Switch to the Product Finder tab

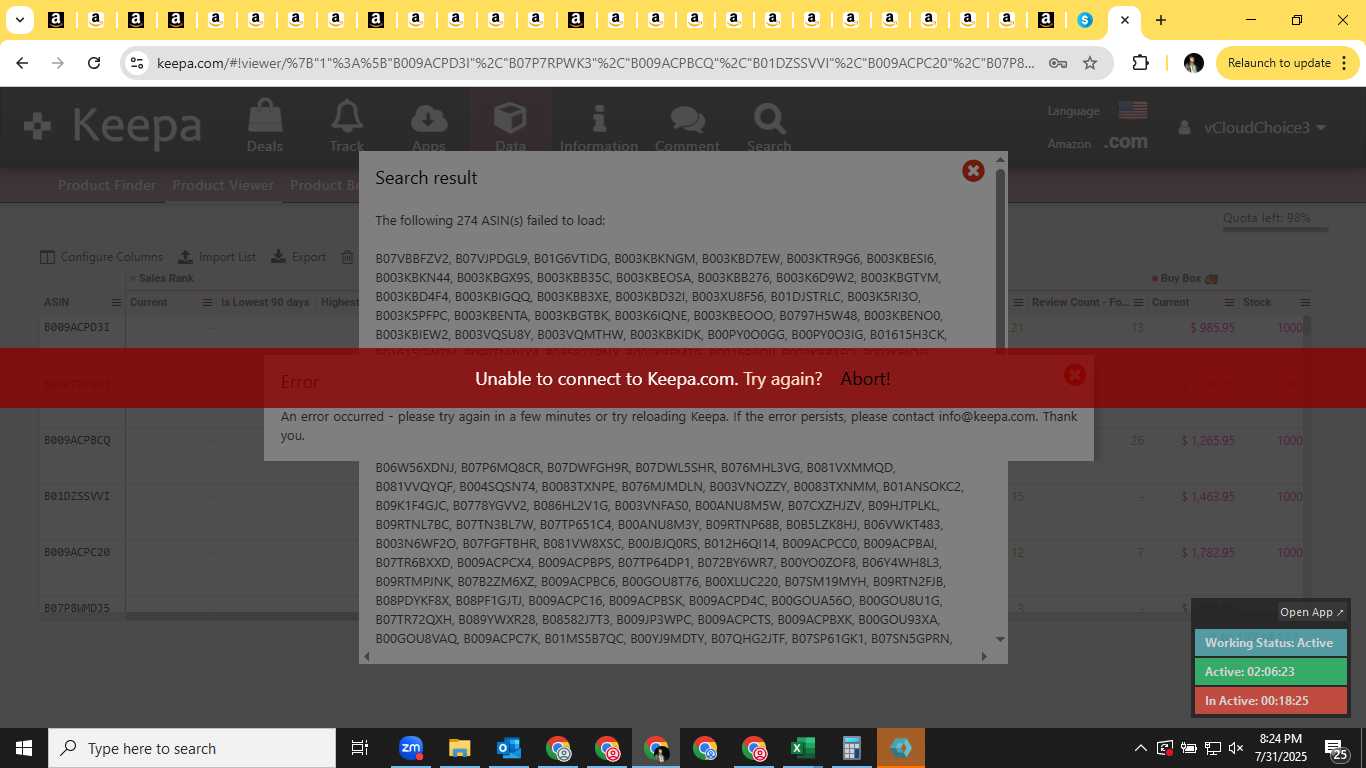107,185
